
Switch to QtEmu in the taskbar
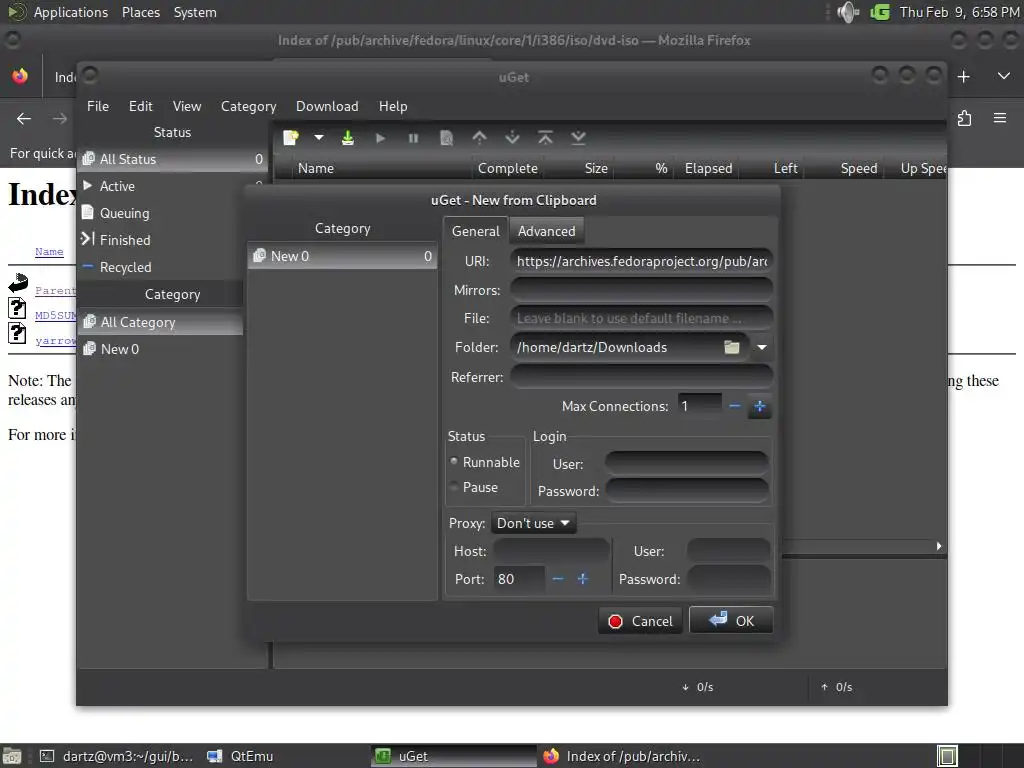241,756
